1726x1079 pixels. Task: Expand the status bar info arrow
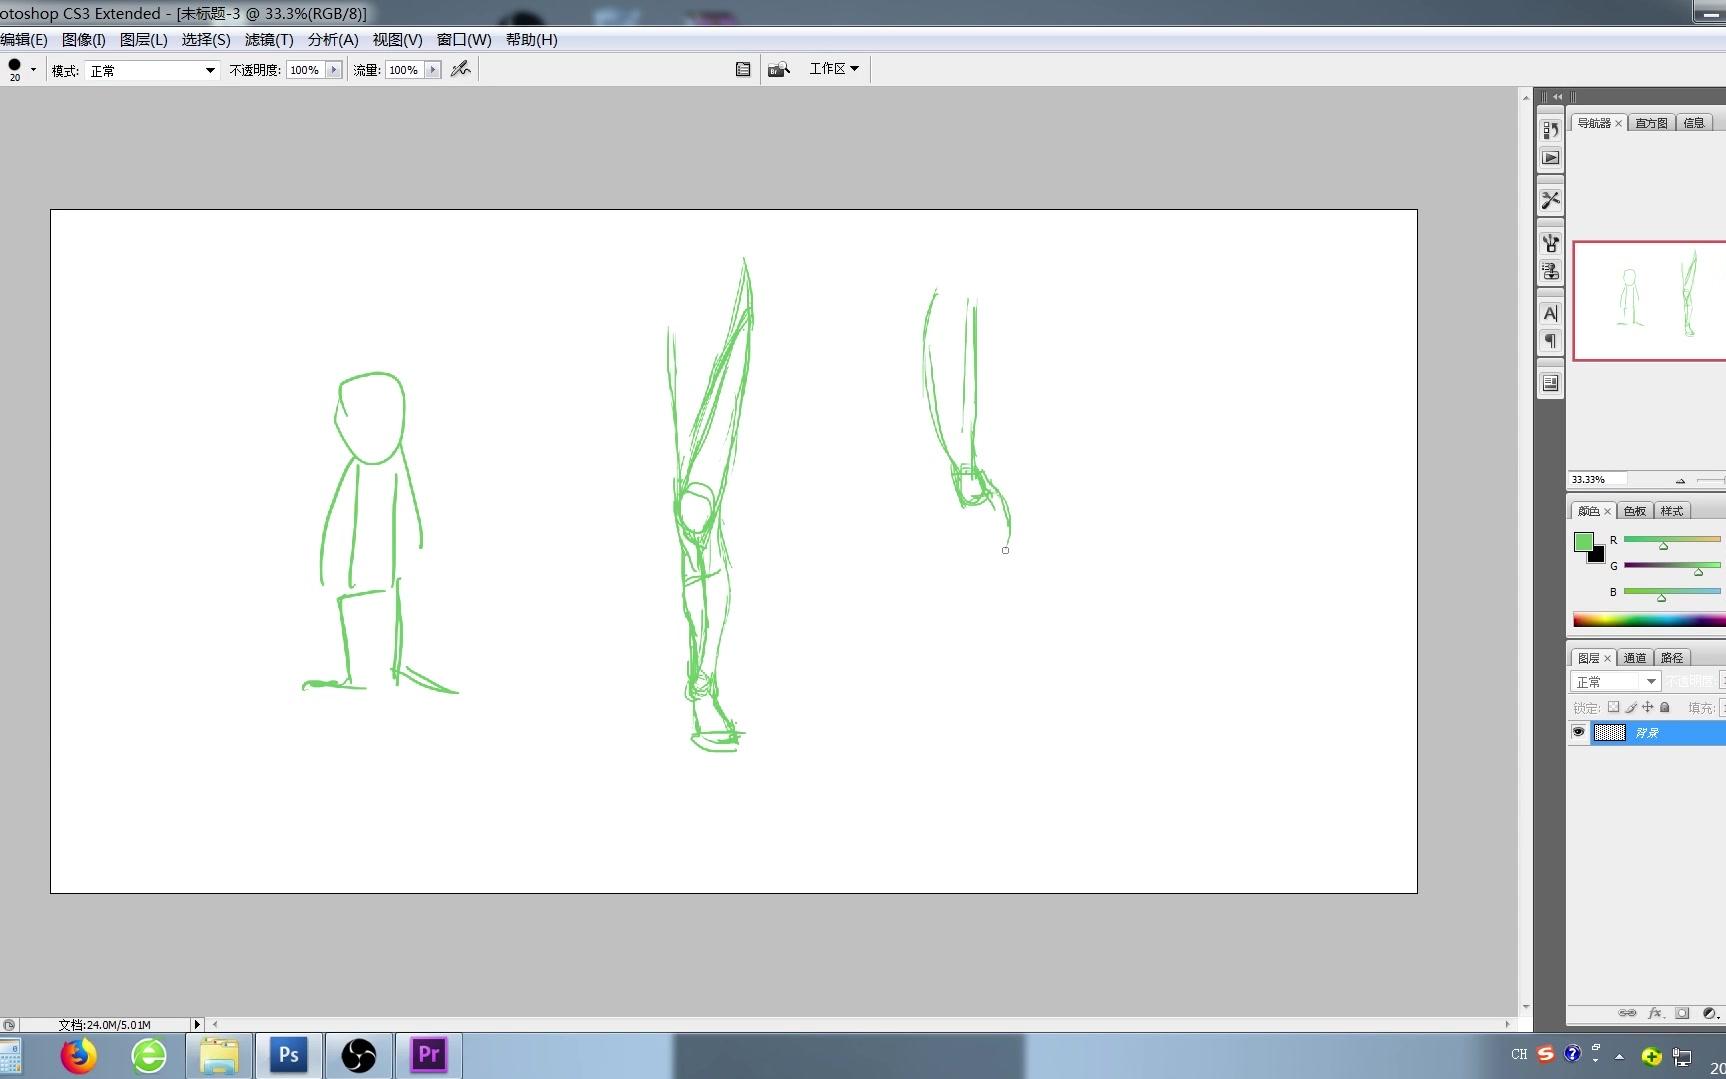click(197, 1024)
